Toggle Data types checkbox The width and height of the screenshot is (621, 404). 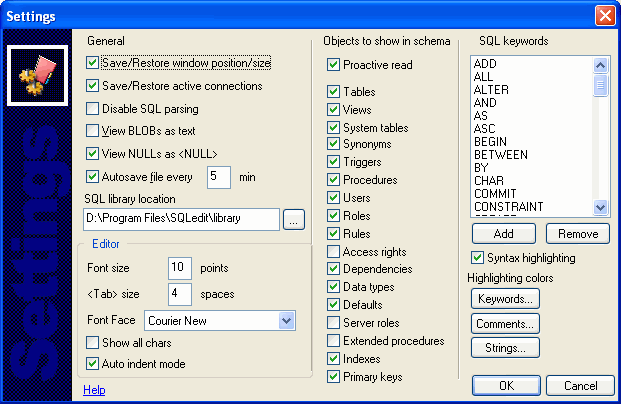[x=333, y=287]
